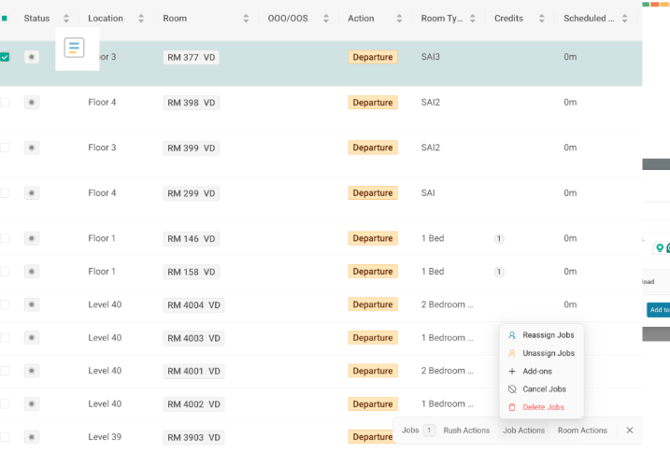Sort by the Scheduled column
The height and width of the screenshot is (452, 670).
coord(624,18)
